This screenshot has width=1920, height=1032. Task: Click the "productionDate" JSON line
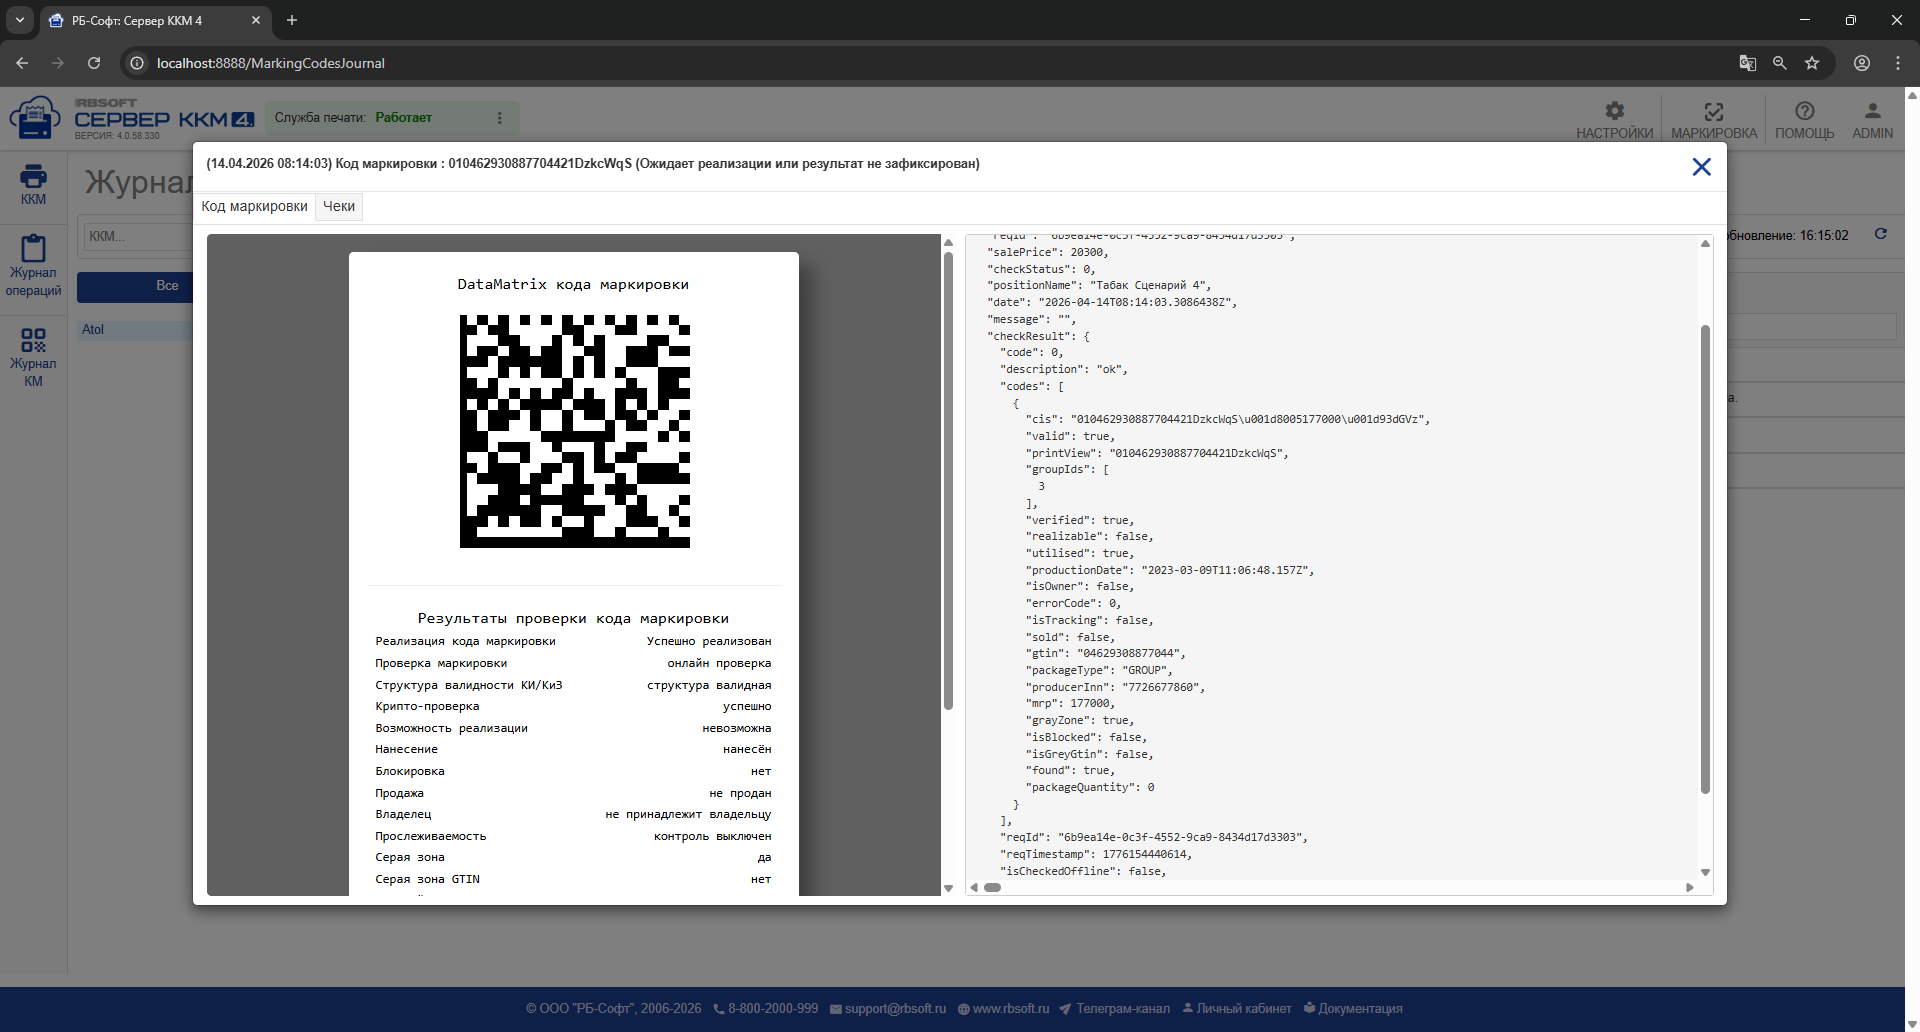pos(1170,570)
